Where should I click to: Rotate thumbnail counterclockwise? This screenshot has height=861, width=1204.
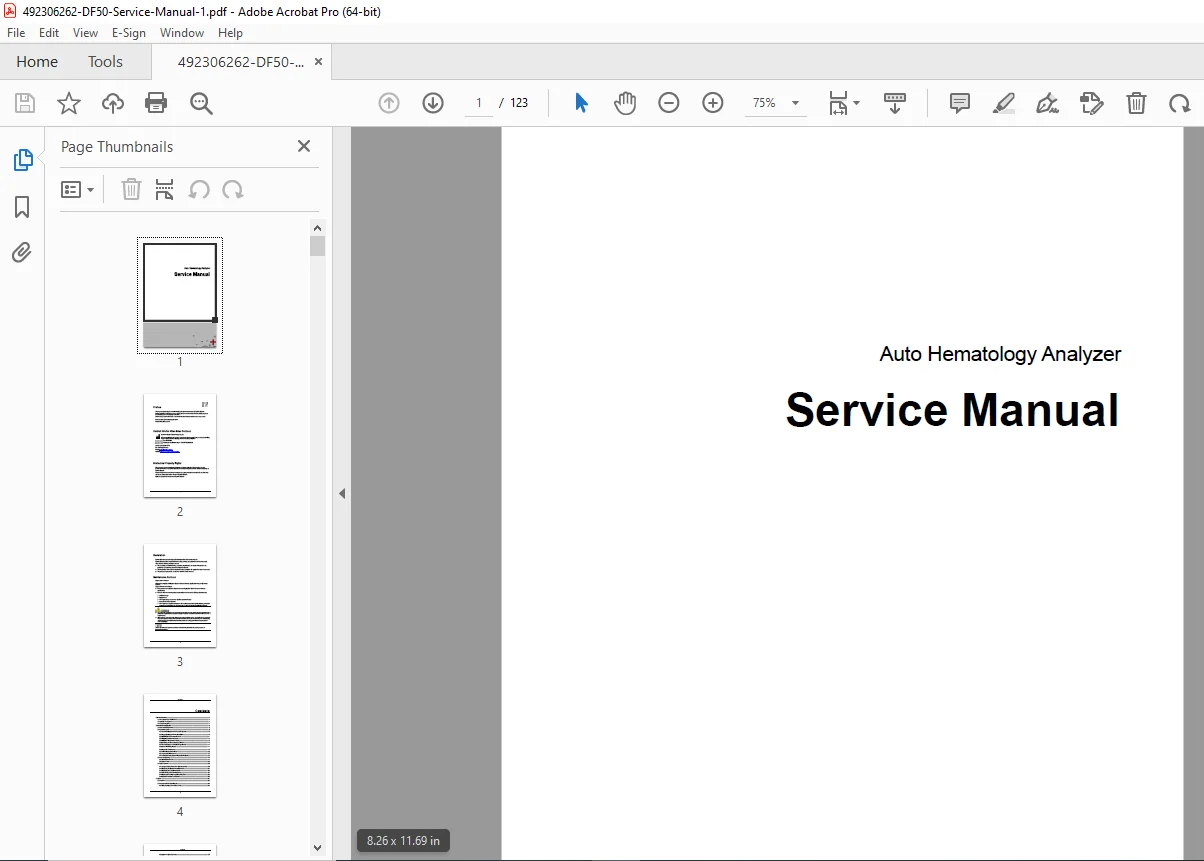[x=200, y=189]
